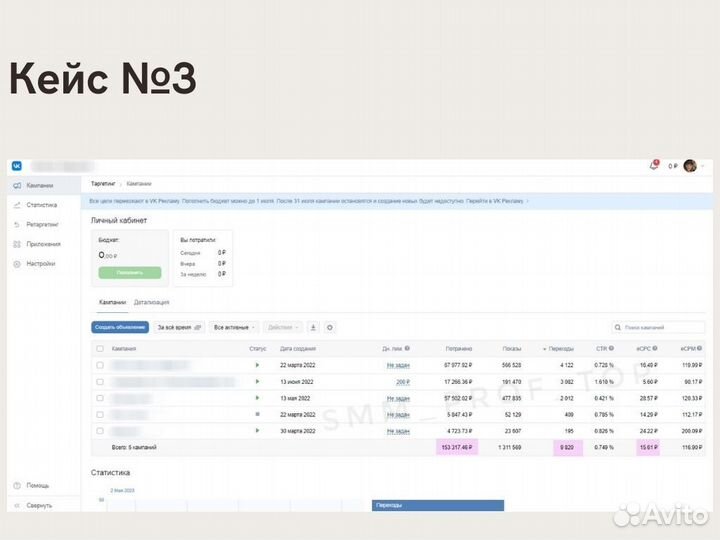Toggle the select-all checkbox in table header
The height and width of the screenshot is (540, 720).
tap(99, 349)
